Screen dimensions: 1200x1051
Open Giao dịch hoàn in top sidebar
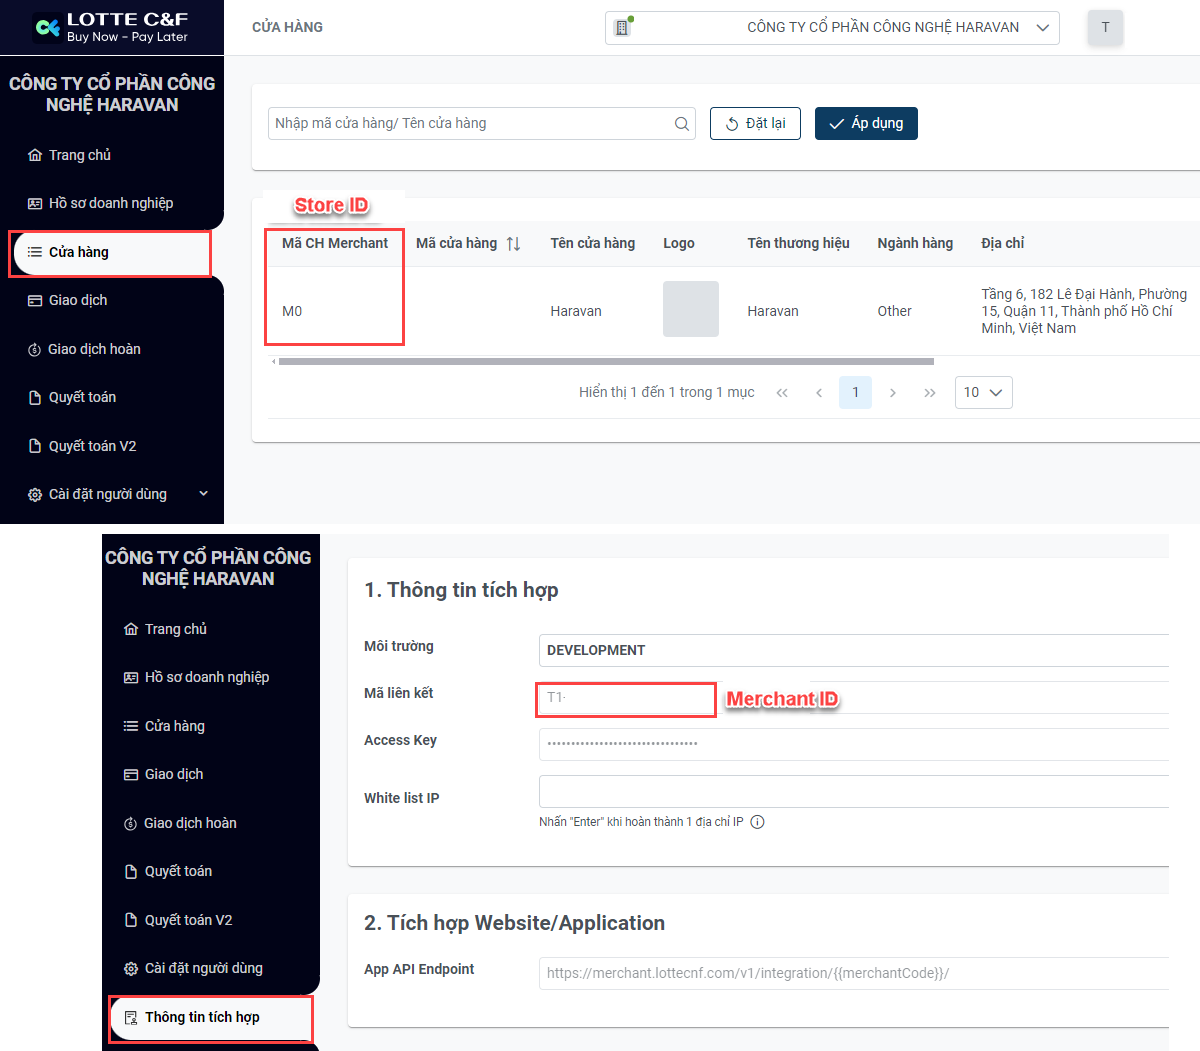click(84, 349)
